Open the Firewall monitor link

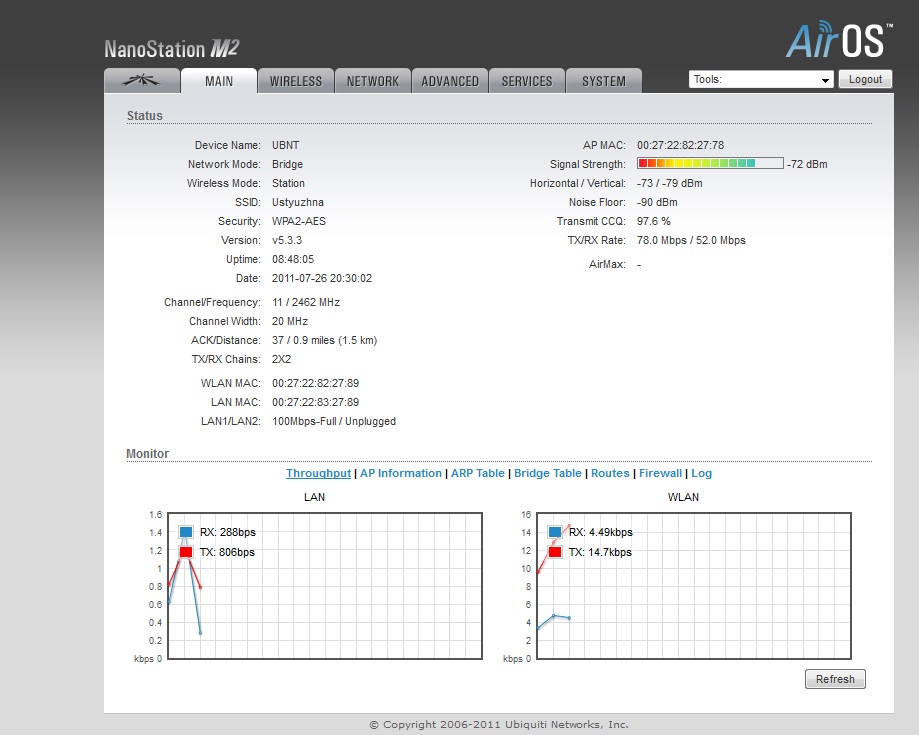(x=661, y=473)
